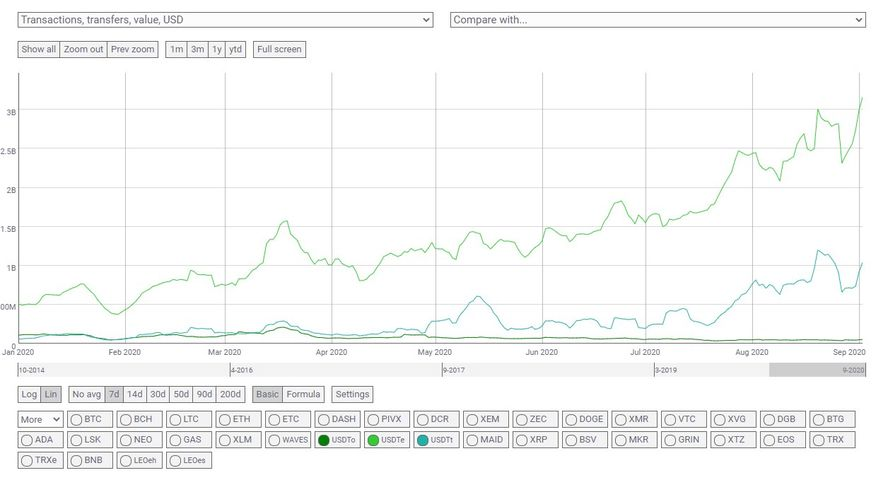Set zoom range to 1y
This screenshot has height=480, width=888.
click(x=216, y=49)
